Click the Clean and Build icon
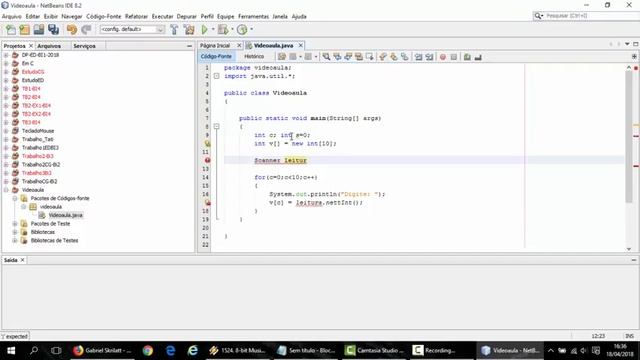 (x=189, y=29)
